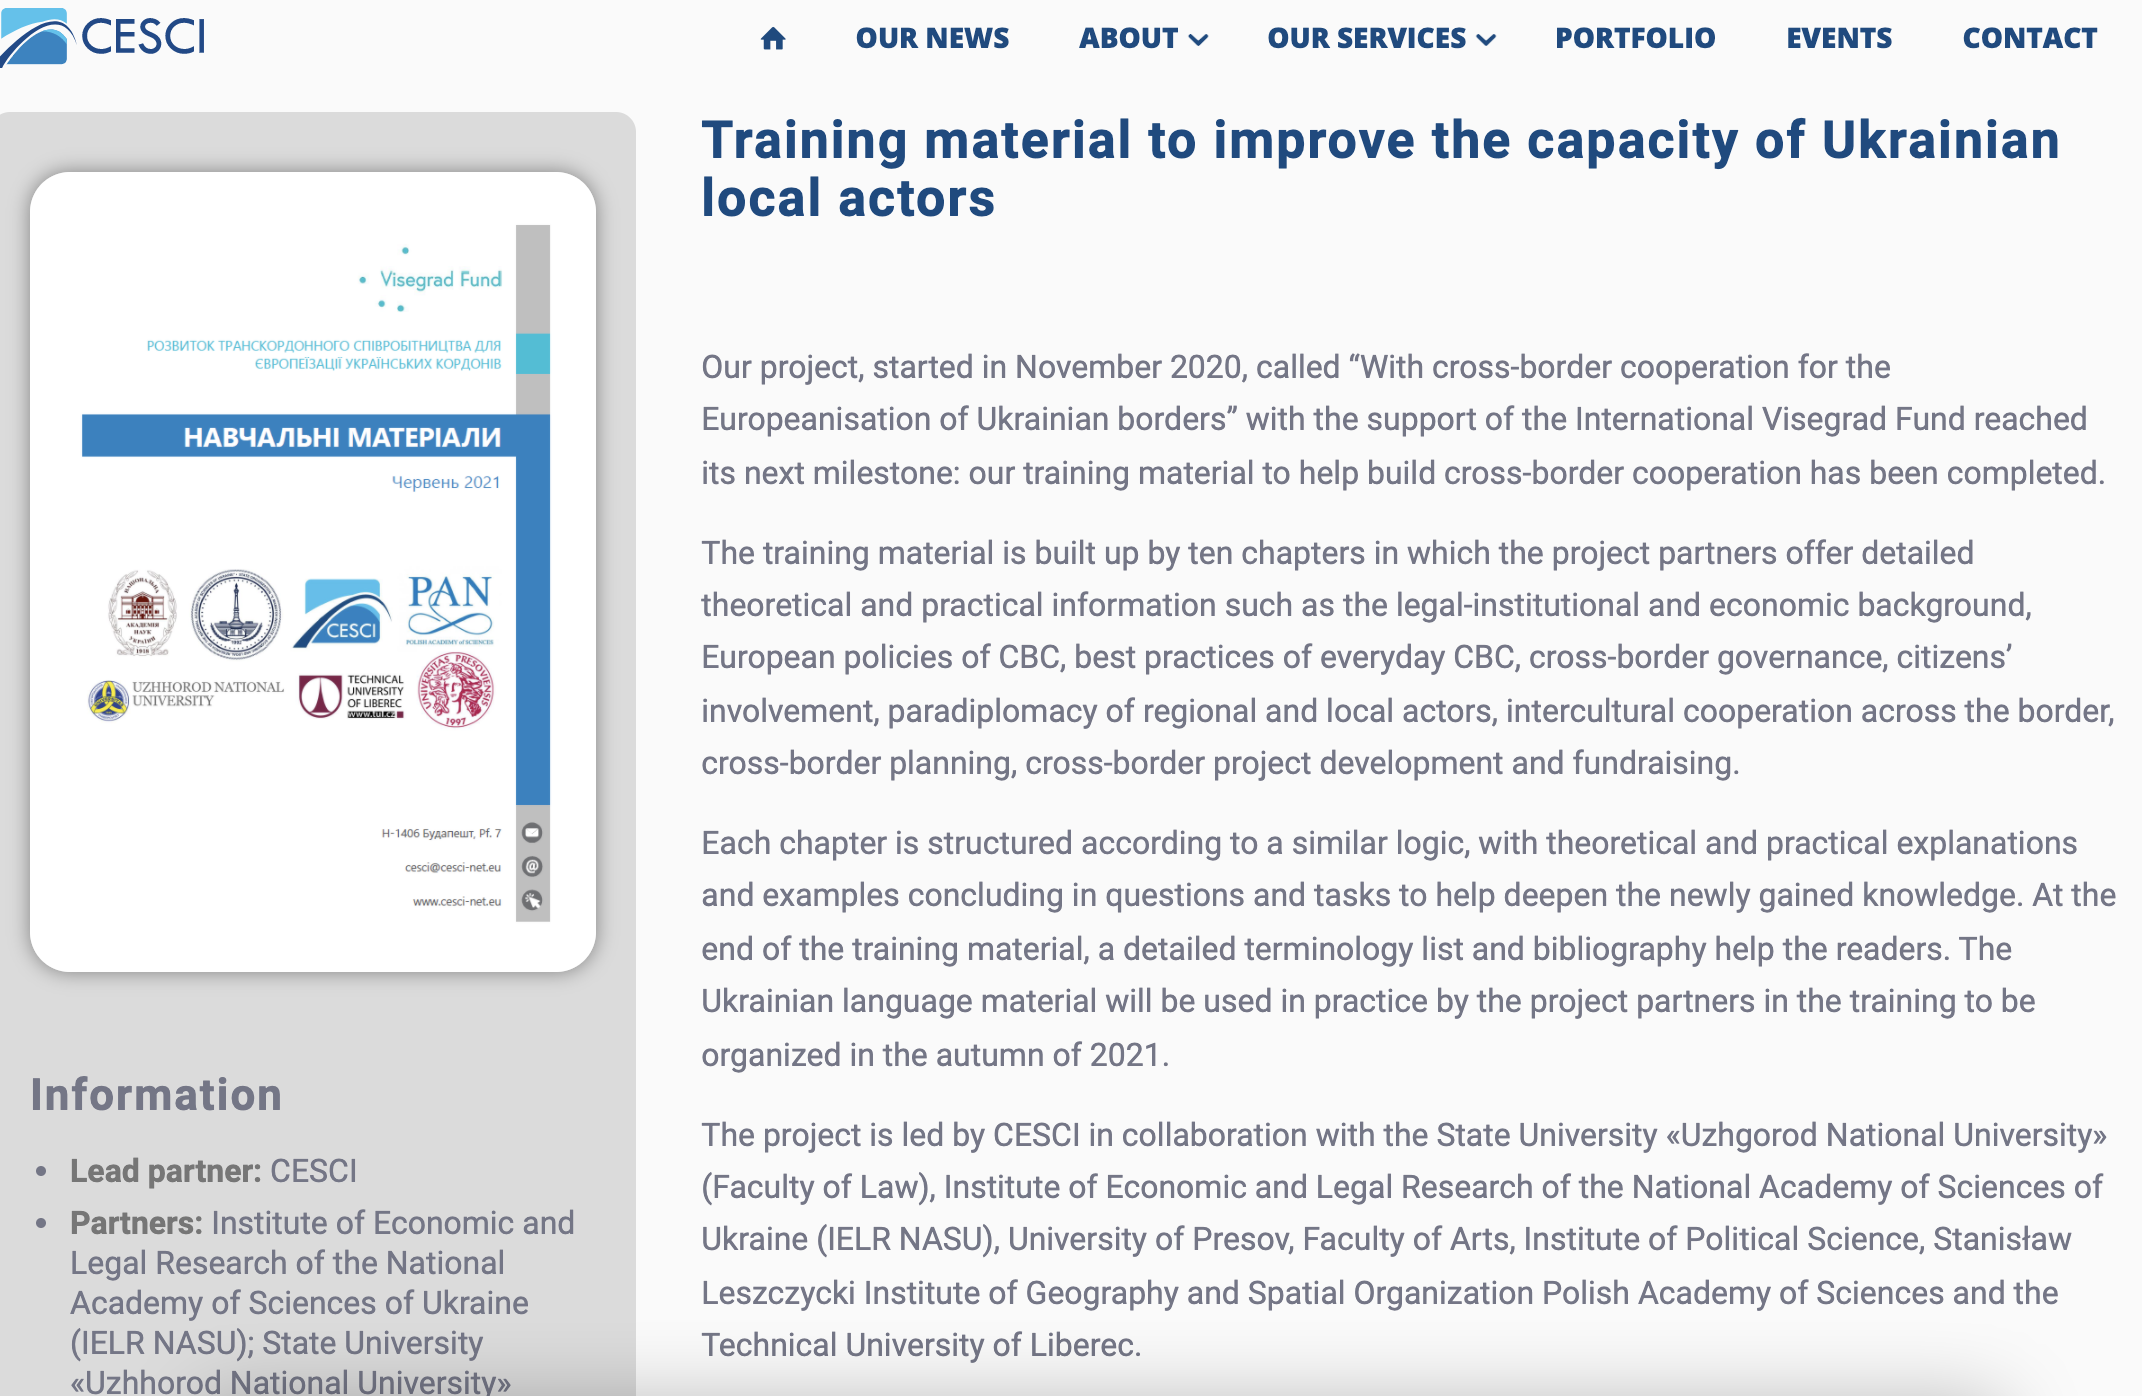Go to the home page via house icon
This screenshot has width=2142, height=1396.
tap(773, 39)
